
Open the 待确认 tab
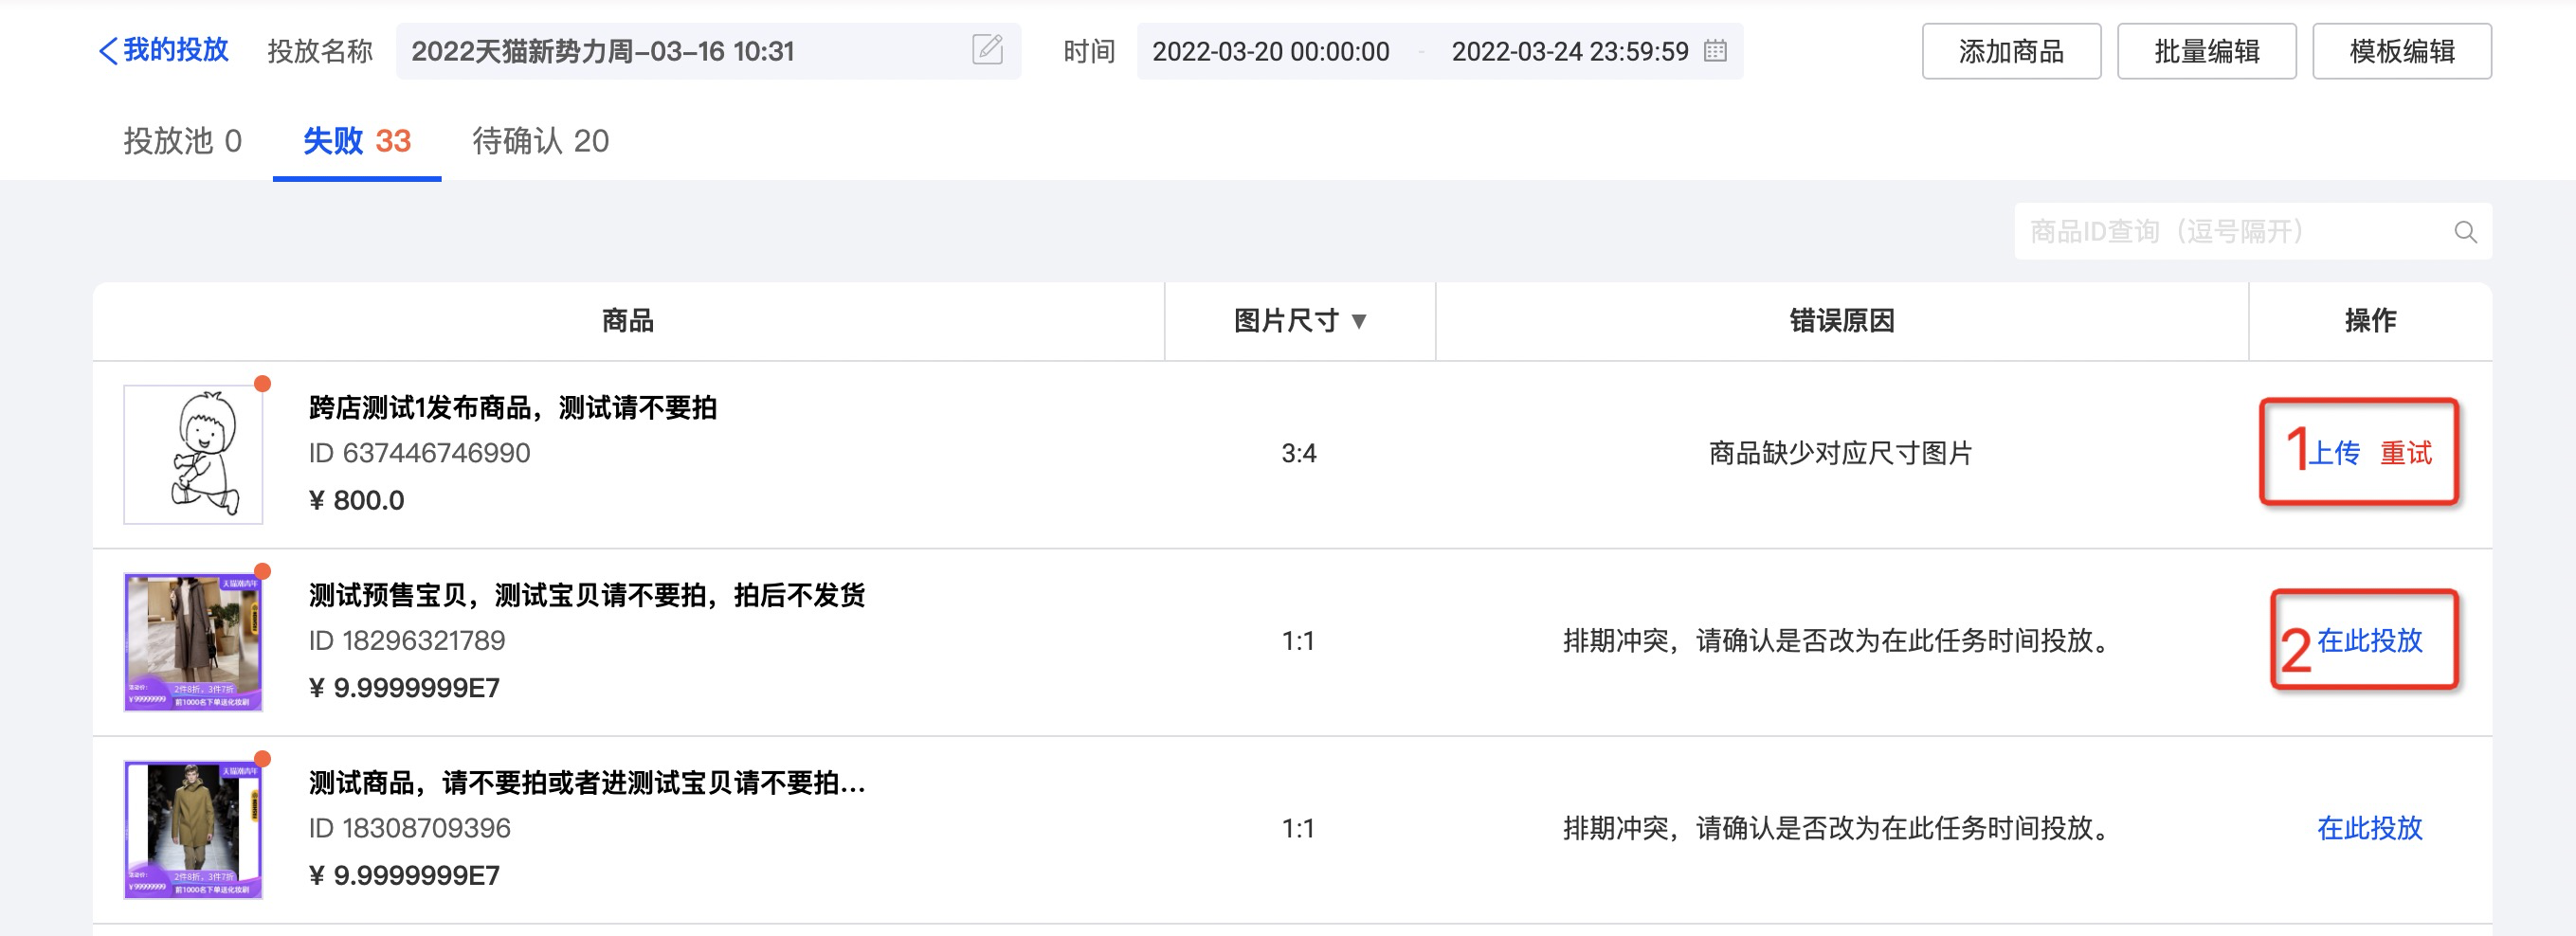pyautogui.click(x=540, y=141)
